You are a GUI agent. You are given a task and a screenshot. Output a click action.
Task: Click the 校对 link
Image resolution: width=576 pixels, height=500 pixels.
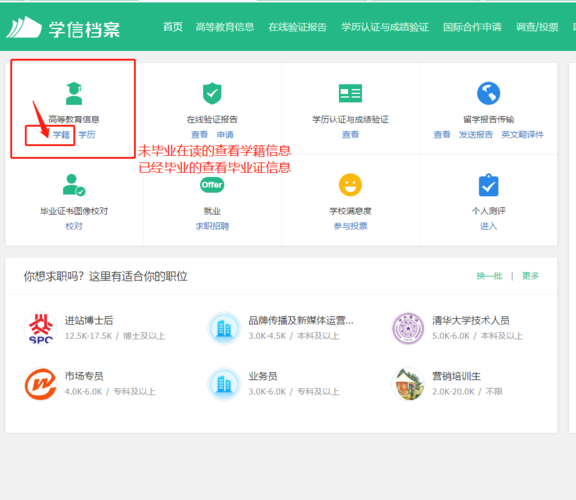pos(74,226)
